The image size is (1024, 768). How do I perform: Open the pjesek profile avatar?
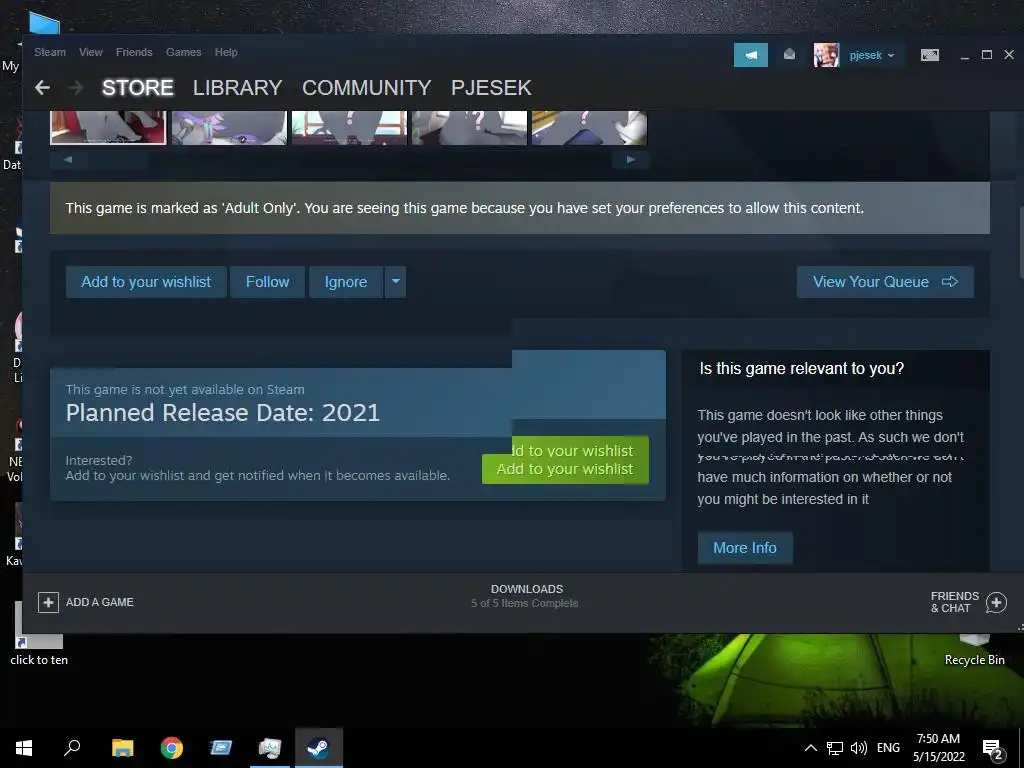click(826, 55)
